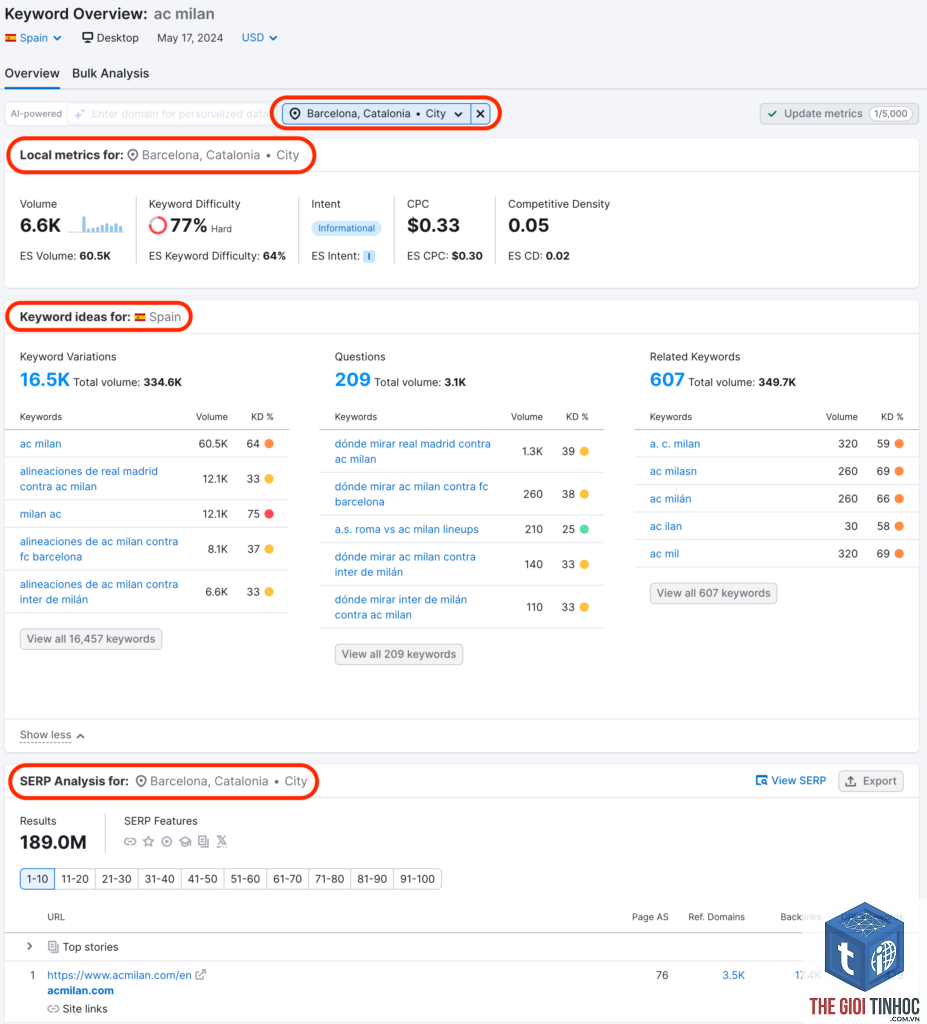
Task: Open the acmilan.com domain link
Action: click(80, 991)
